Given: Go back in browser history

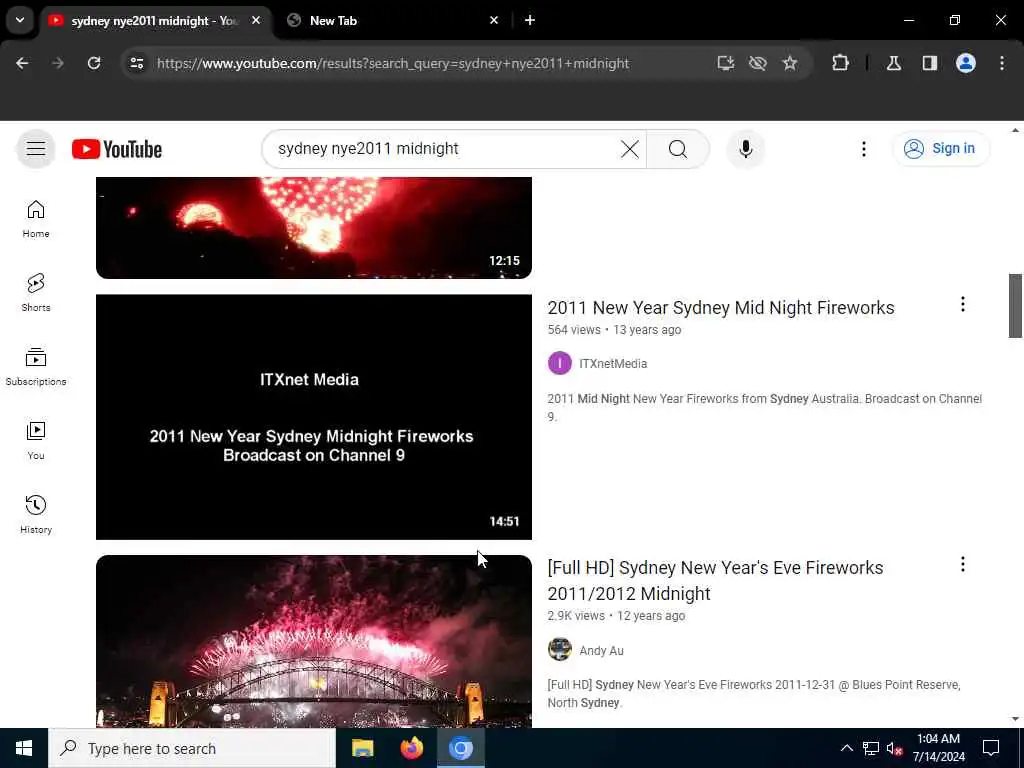Looking at the screenshot, I should (x=22, y=63).
